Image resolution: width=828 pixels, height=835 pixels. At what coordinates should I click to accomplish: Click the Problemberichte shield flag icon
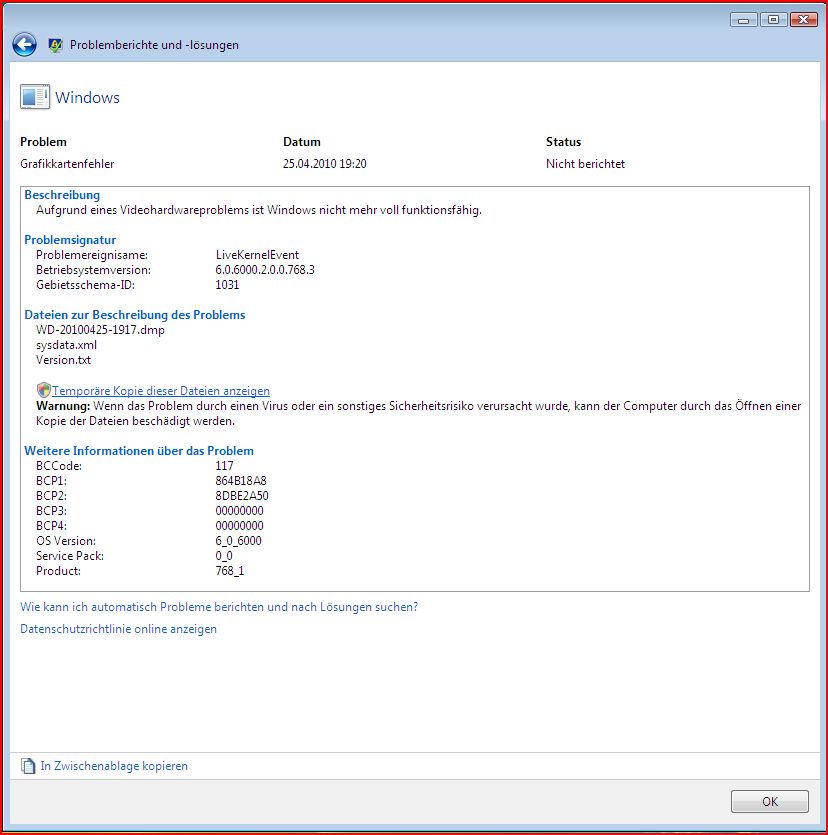[55, 45]
